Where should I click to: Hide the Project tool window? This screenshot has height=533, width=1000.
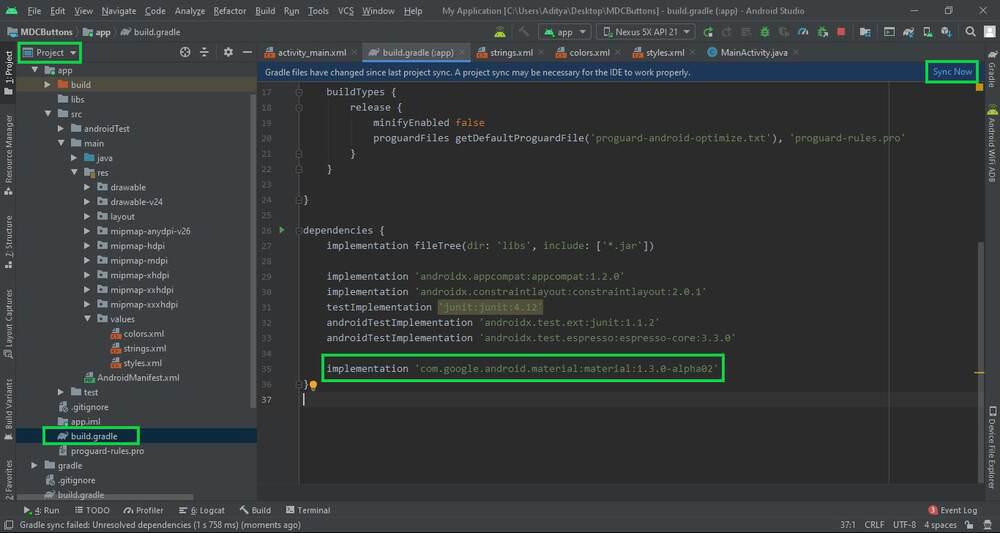pyautogui.click(x=246, y=52)
